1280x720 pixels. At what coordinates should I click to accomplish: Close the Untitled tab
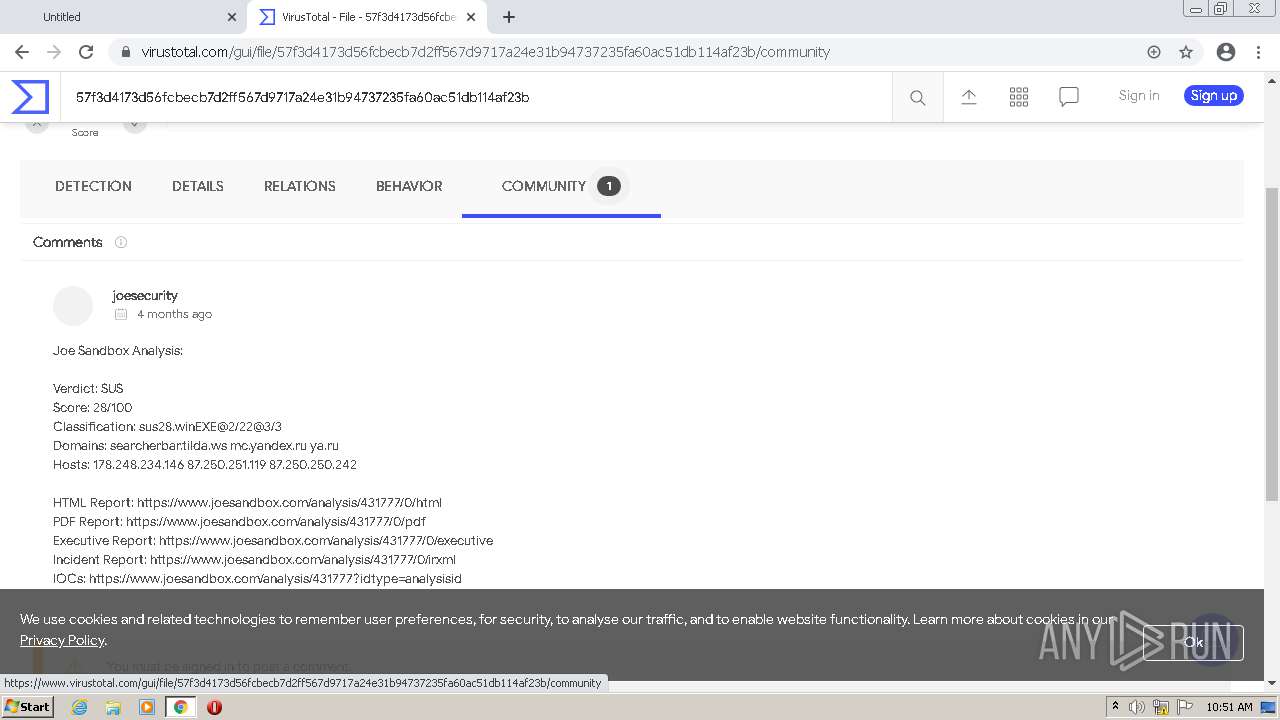(x=232, y=17)
